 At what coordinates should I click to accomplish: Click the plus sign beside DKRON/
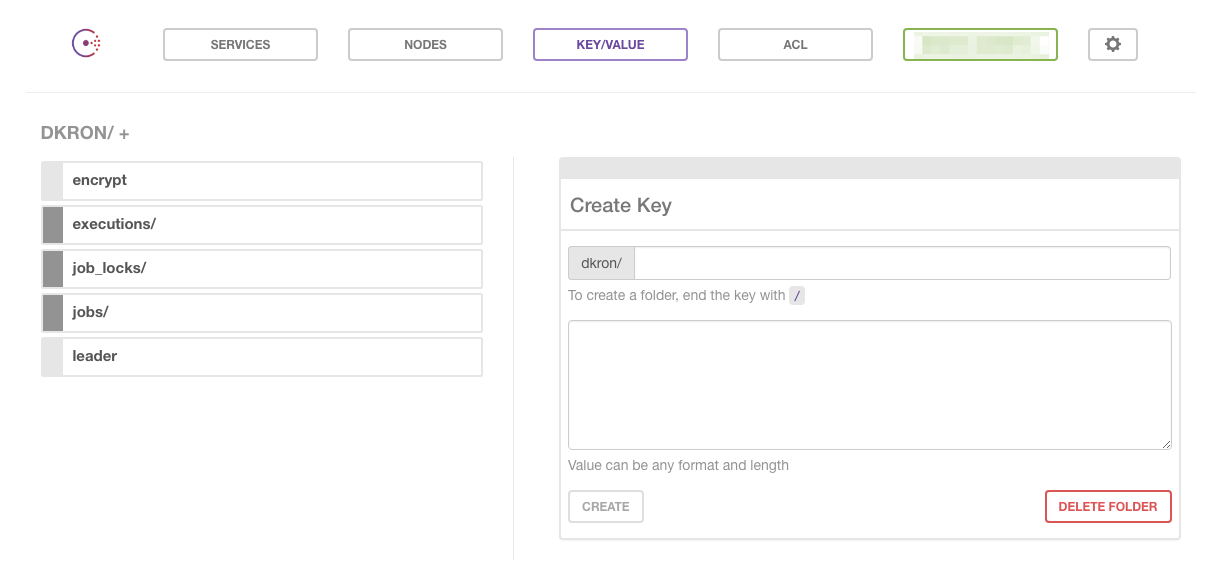coord(124,134)
